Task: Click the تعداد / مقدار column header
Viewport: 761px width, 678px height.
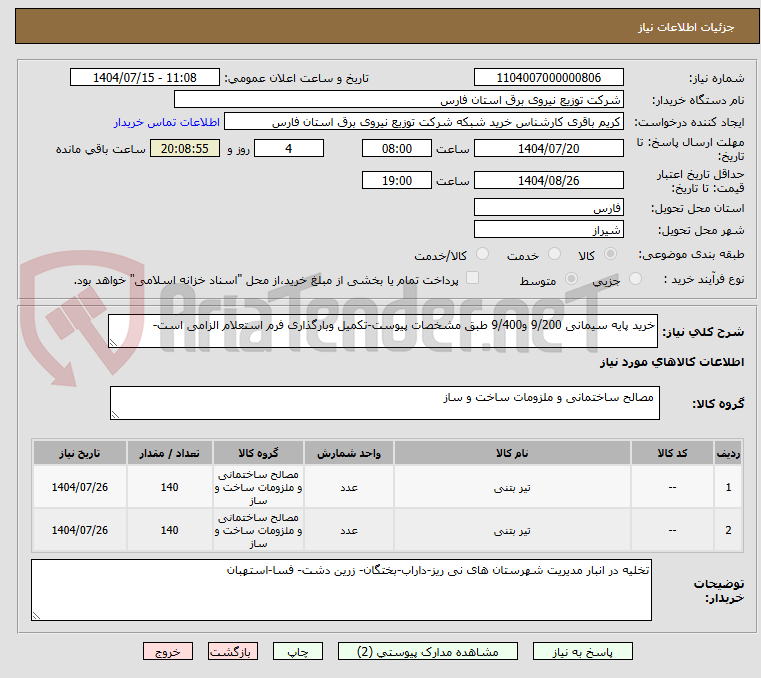Action: pyautogui.click(x=169, y=453)
